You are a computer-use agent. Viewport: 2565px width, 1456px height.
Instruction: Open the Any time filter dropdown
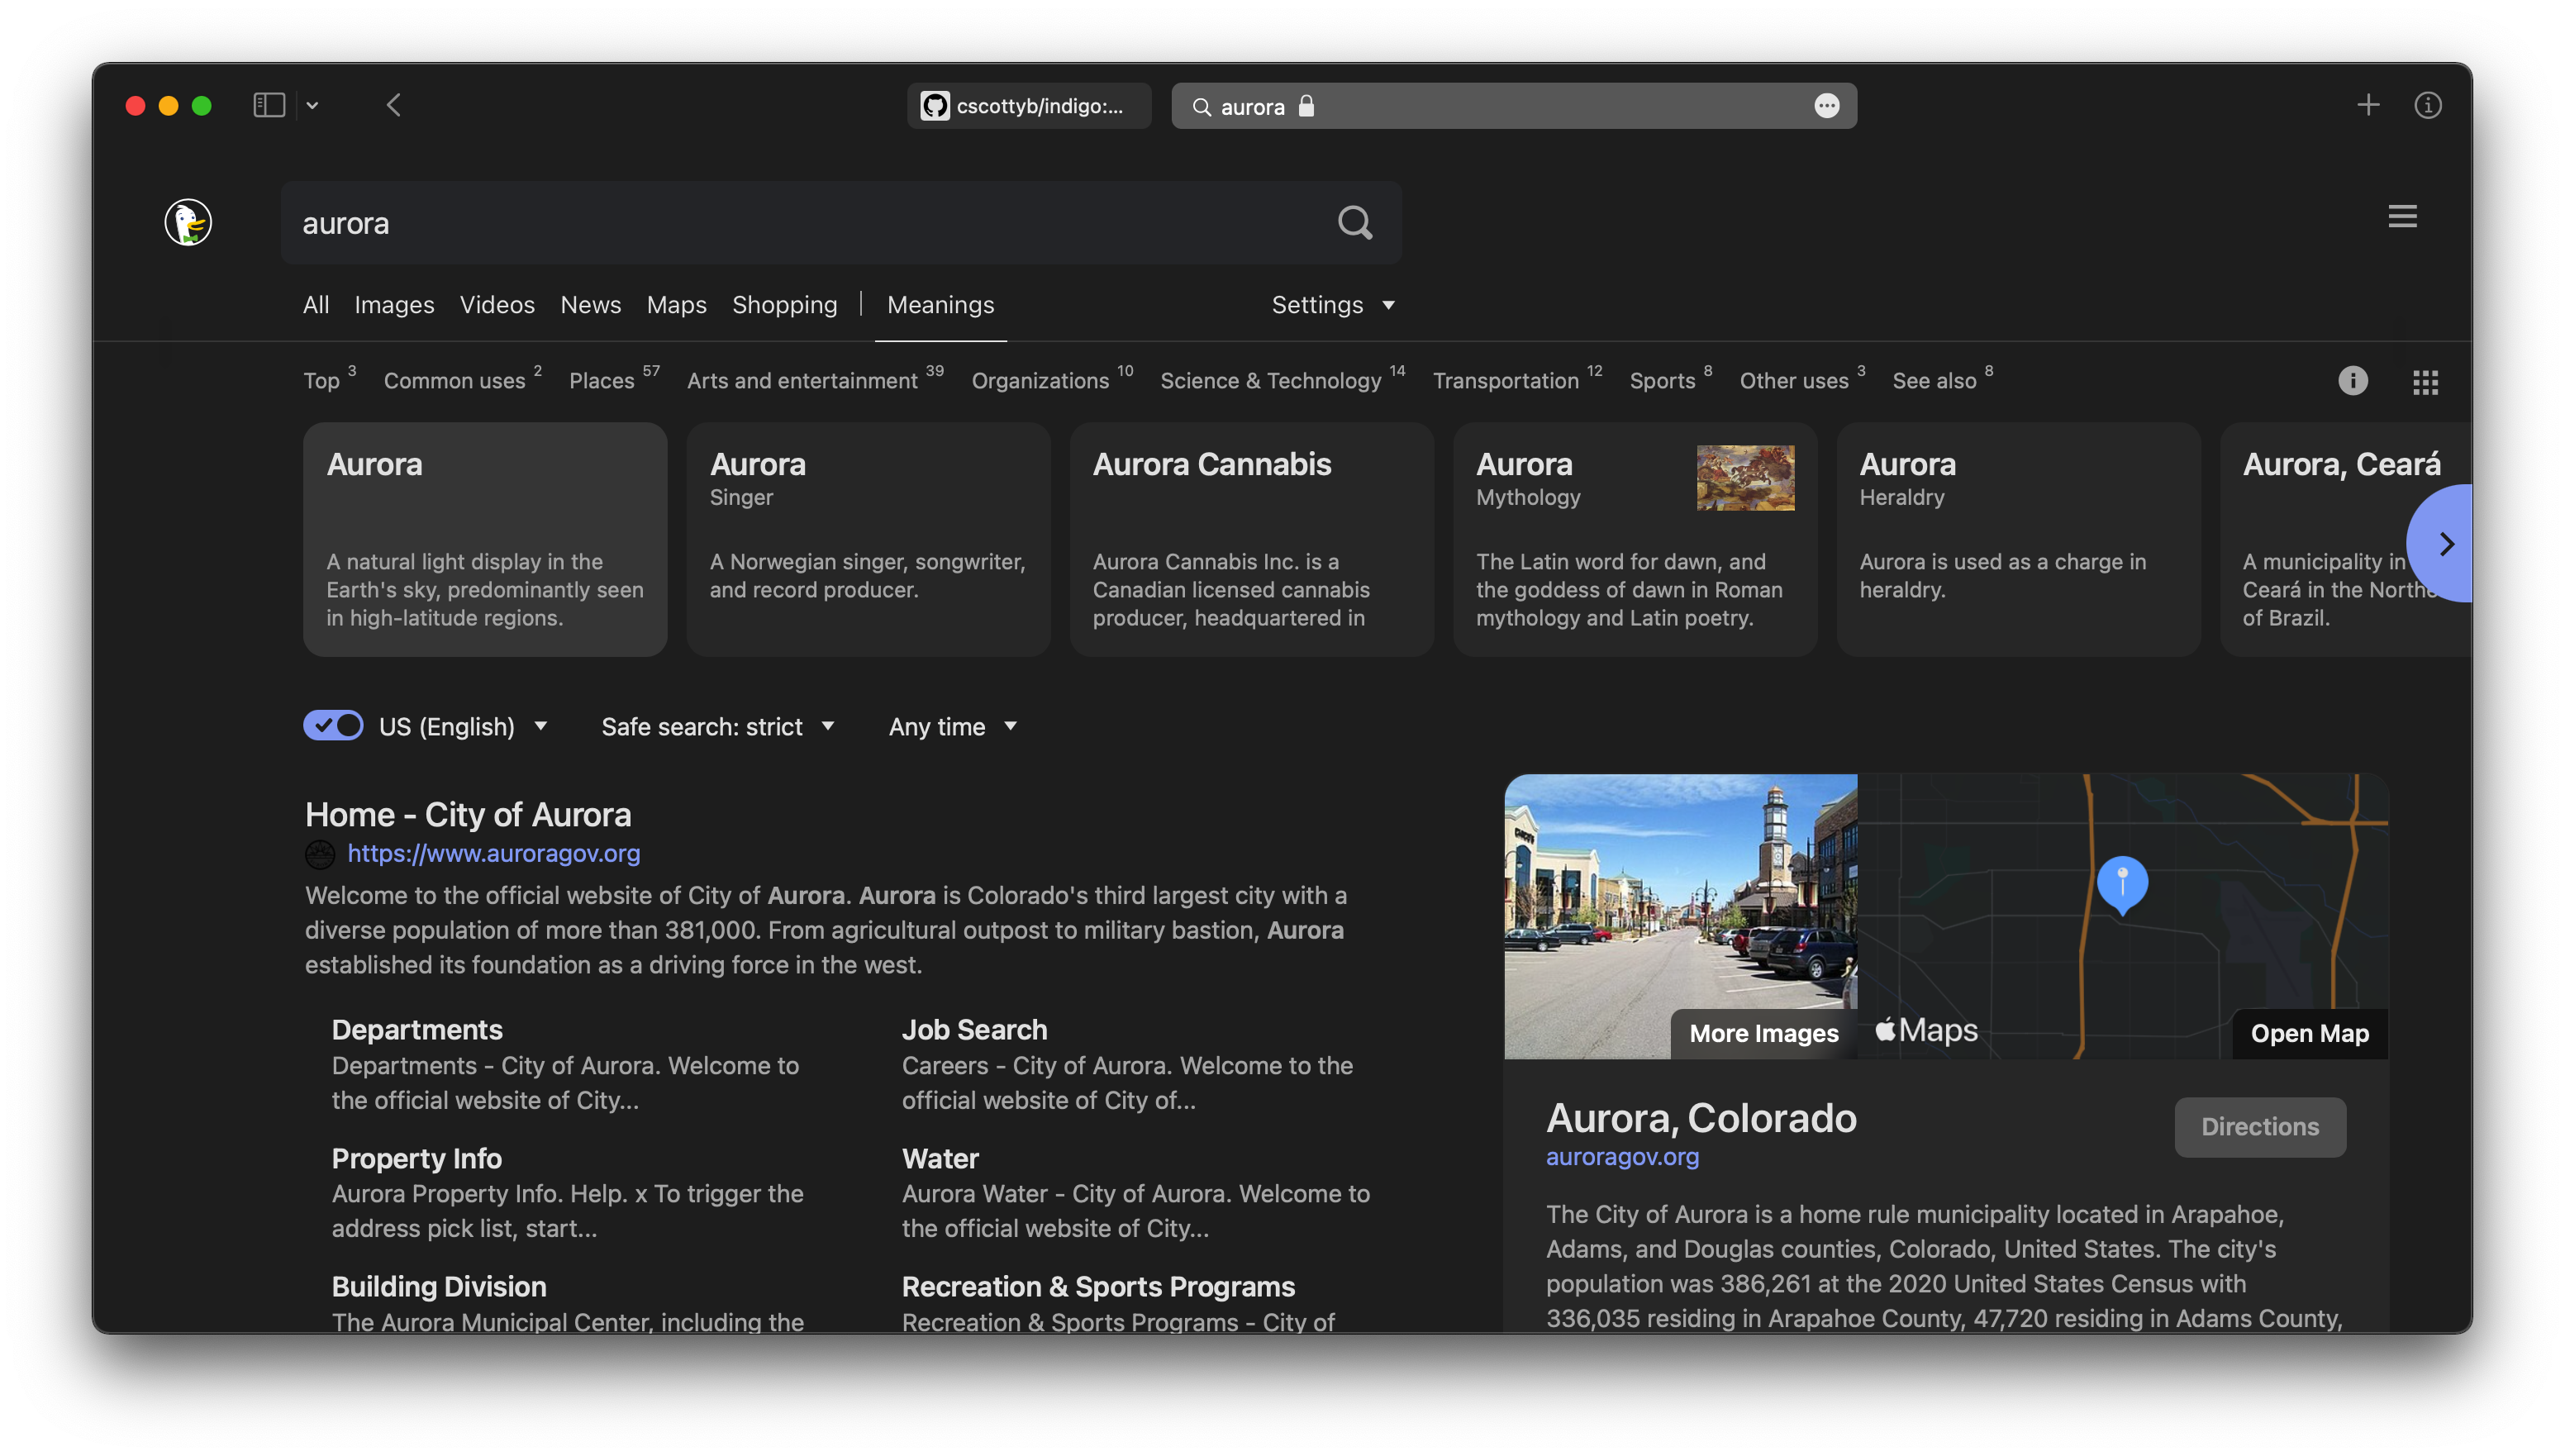[x=952, y=727]
